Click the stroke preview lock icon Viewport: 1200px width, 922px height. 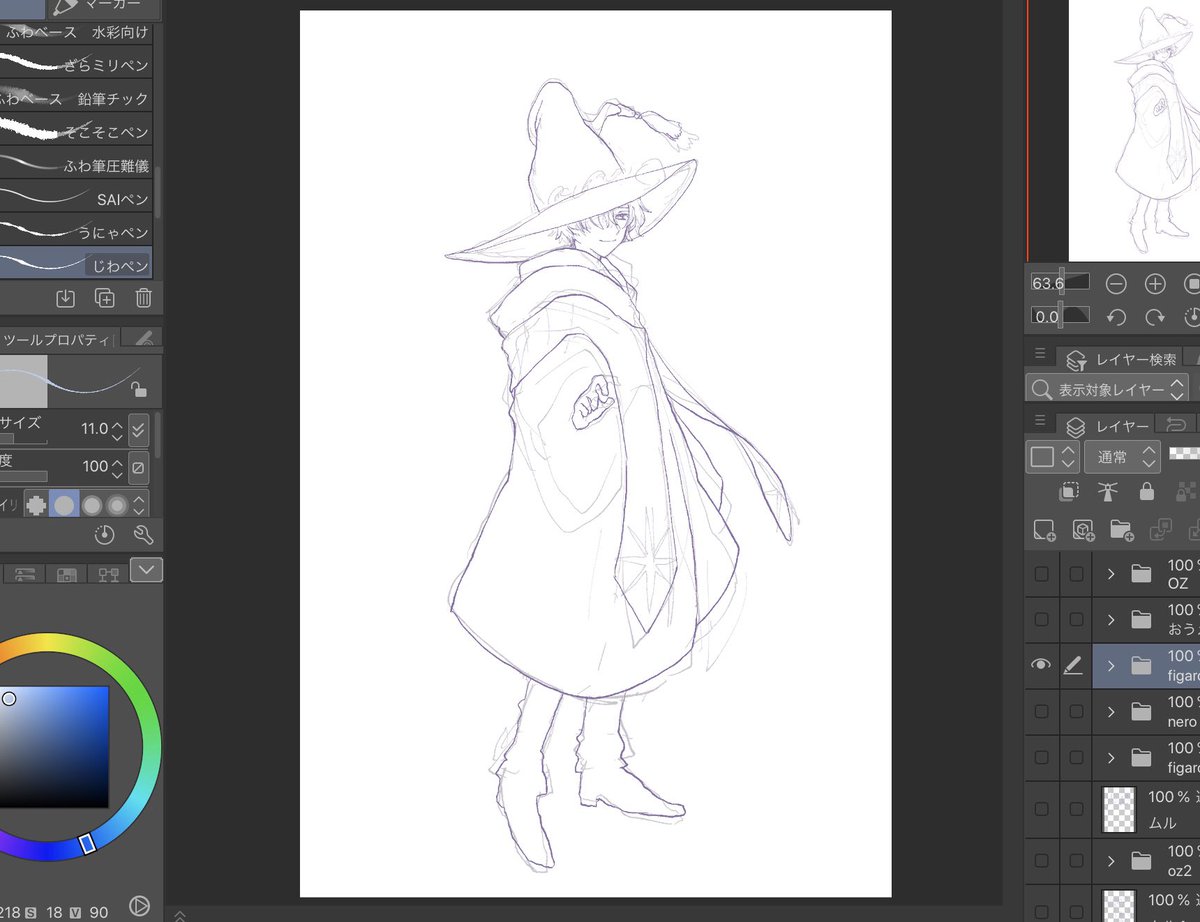139,389
